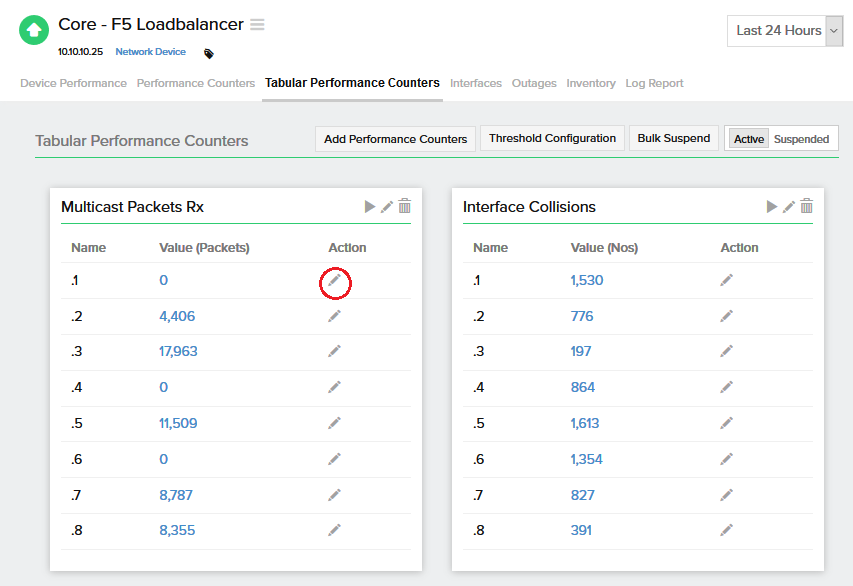Open the Last 24 Hours time range dropdown
The height and width of the screenshot is (586, 853).
point(785,31)
